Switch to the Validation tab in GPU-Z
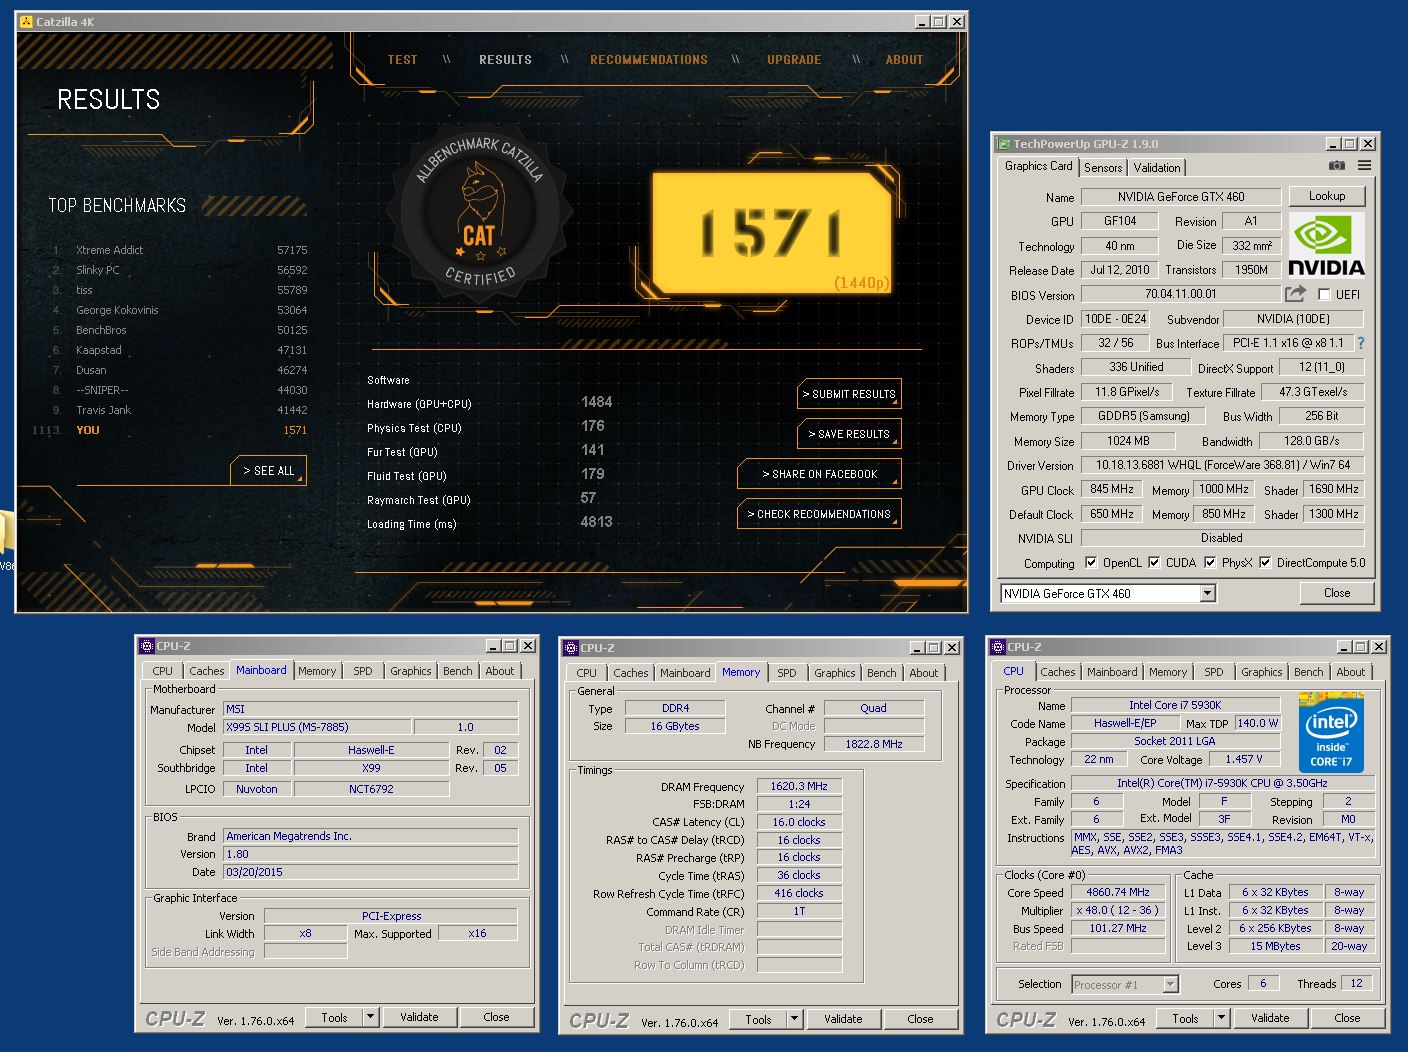The image size is (1408, 1052). (x=1157, y=168)
